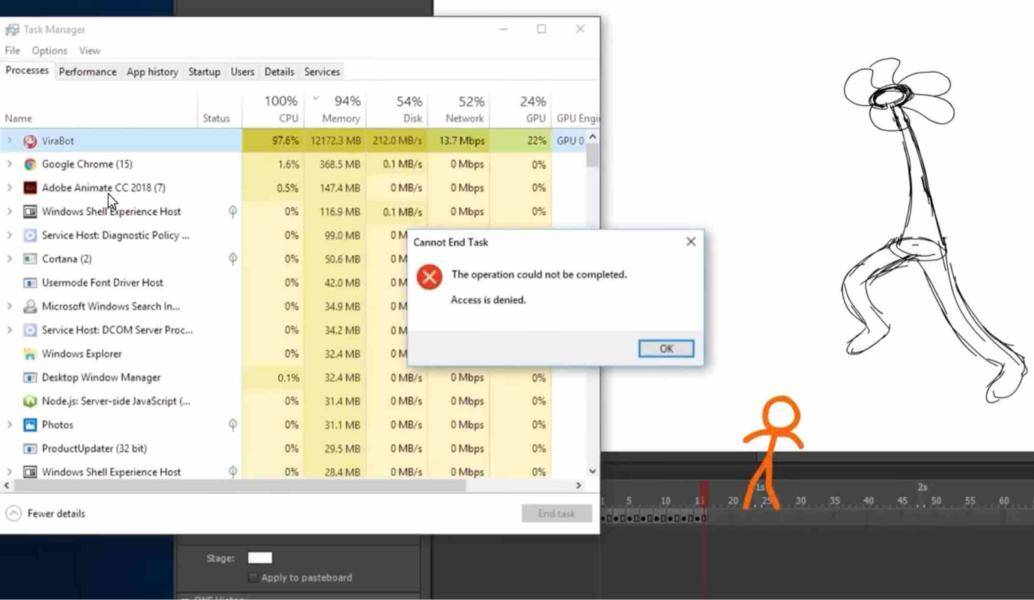The width and height of the screenshot is (1034, 600).
Task: Click the Photos app icon
Action: tap(30, 425)
